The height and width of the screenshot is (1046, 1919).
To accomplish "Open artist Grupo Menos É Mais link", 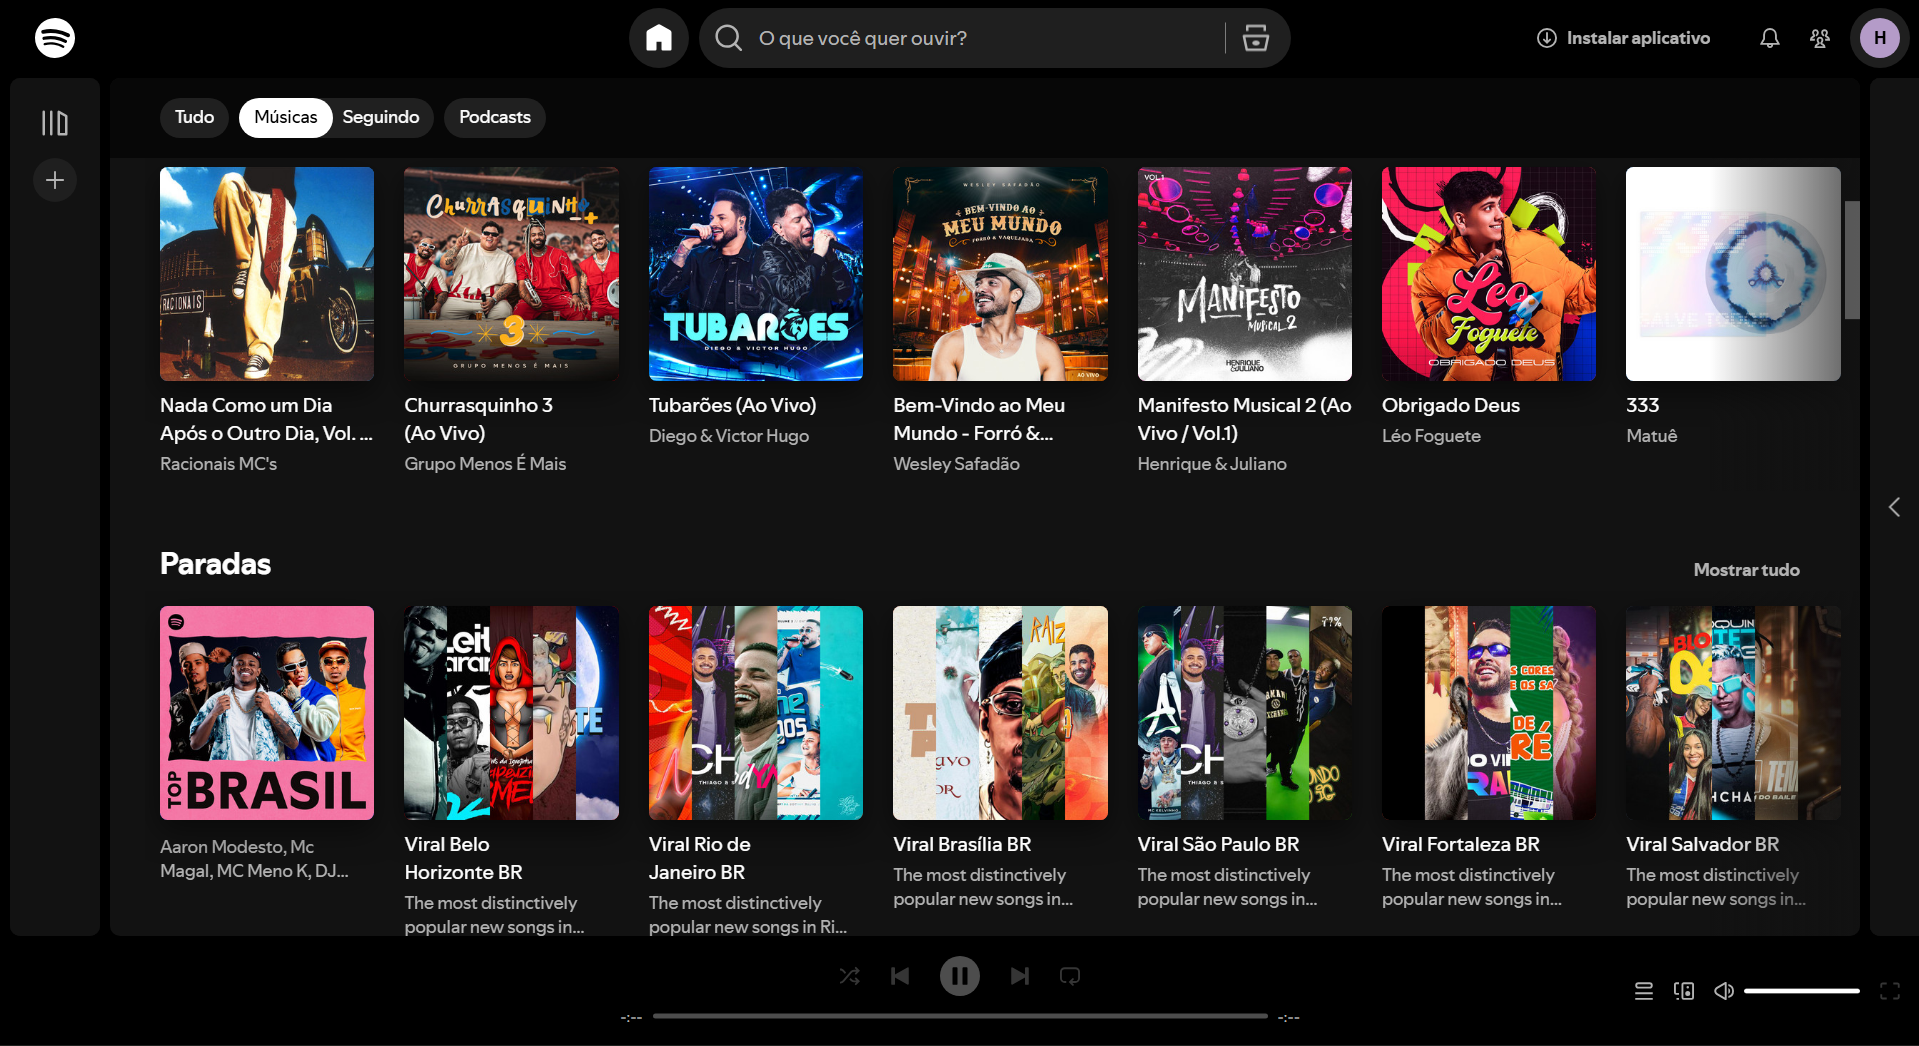I will (485, 464).
